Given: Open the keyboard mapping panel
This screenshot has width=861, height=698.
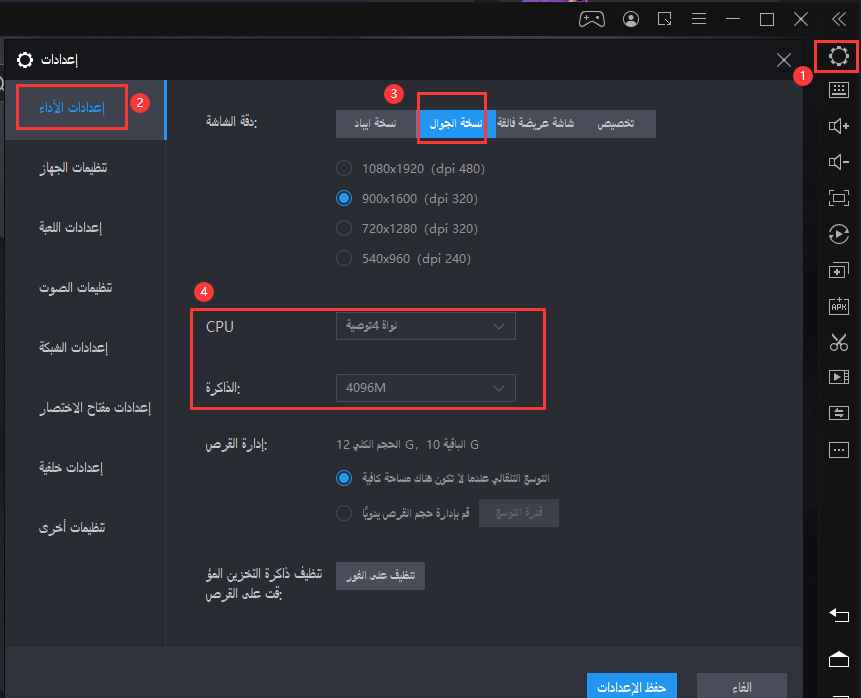Looking at the screenshot, I should pyautogui.click(x=838, y=92).
